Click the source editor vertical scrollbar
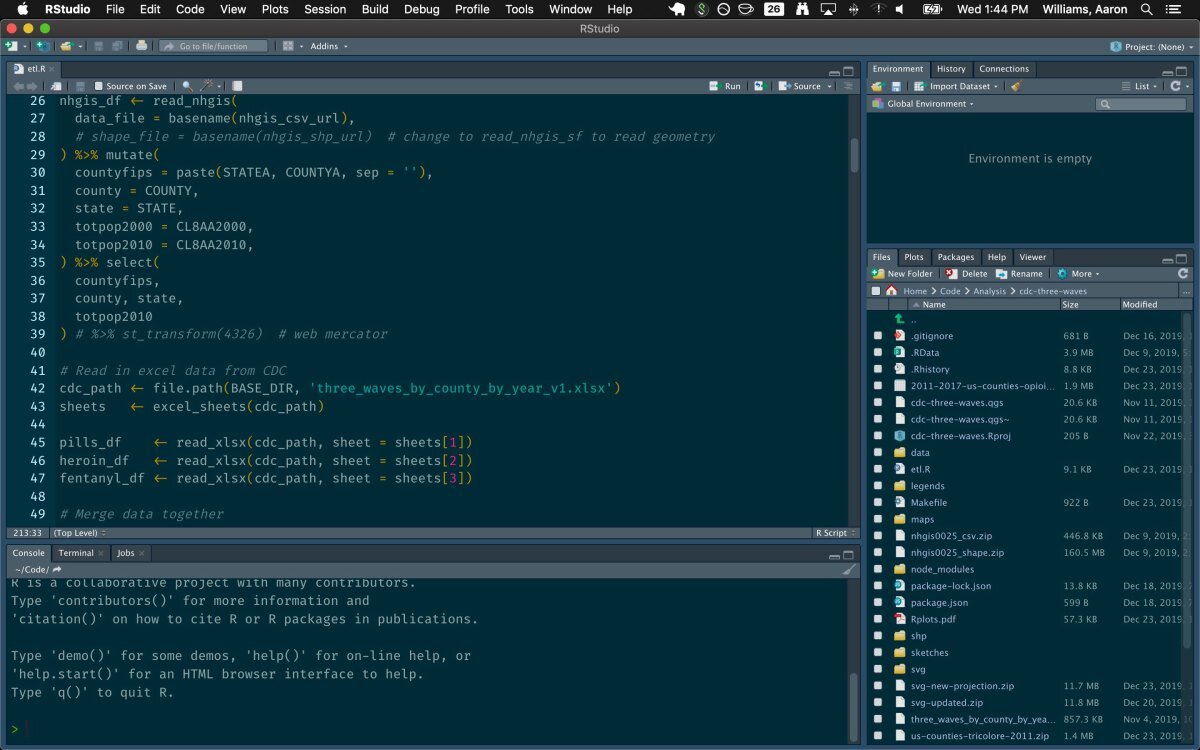 point(854,155)
